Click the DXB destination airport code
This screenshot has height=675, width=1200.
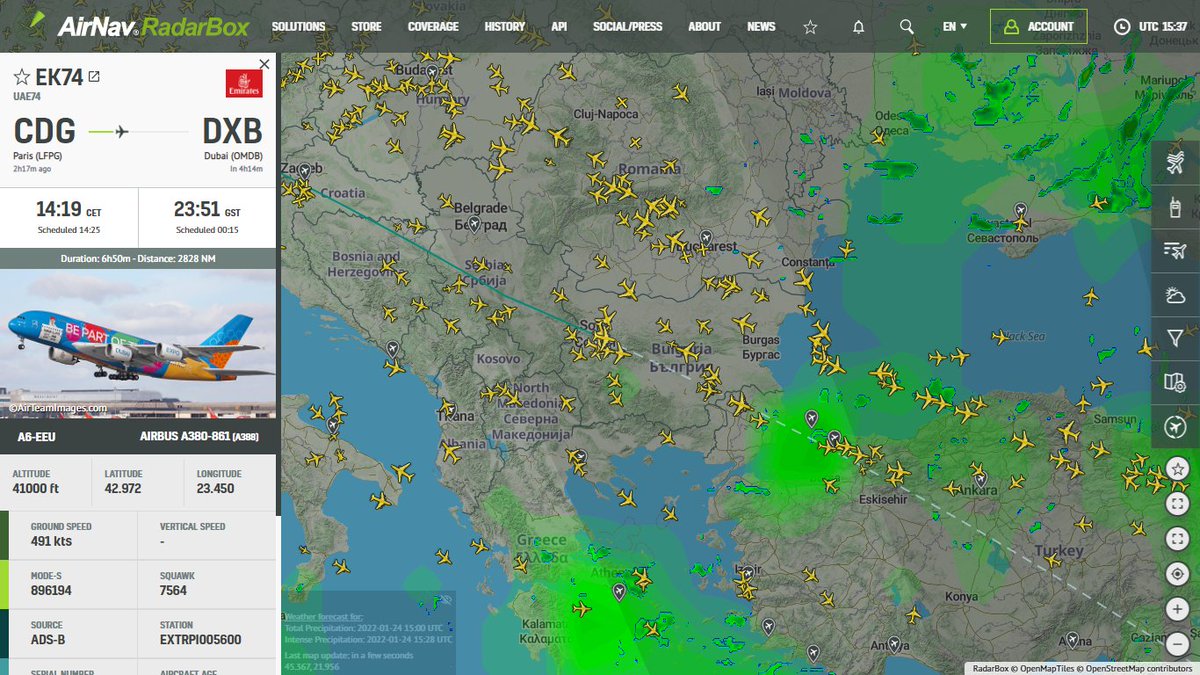point(232,131)
